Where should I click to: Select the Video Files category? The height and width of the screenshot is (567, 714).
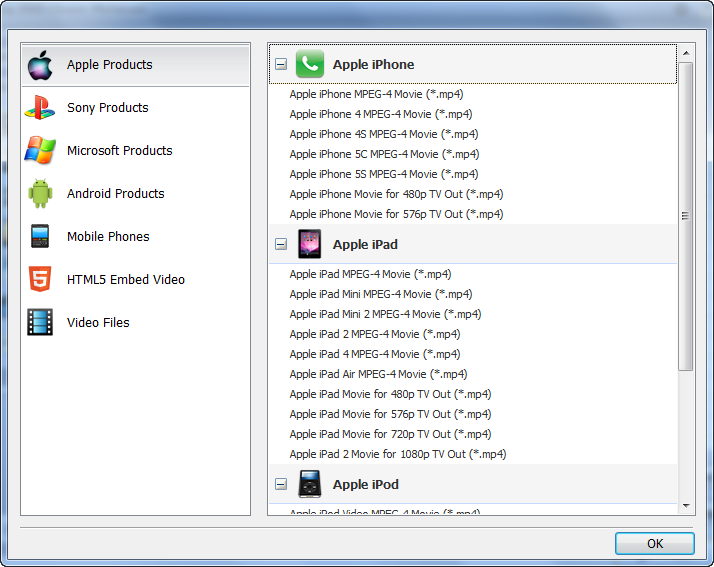(x=135, y=322)
